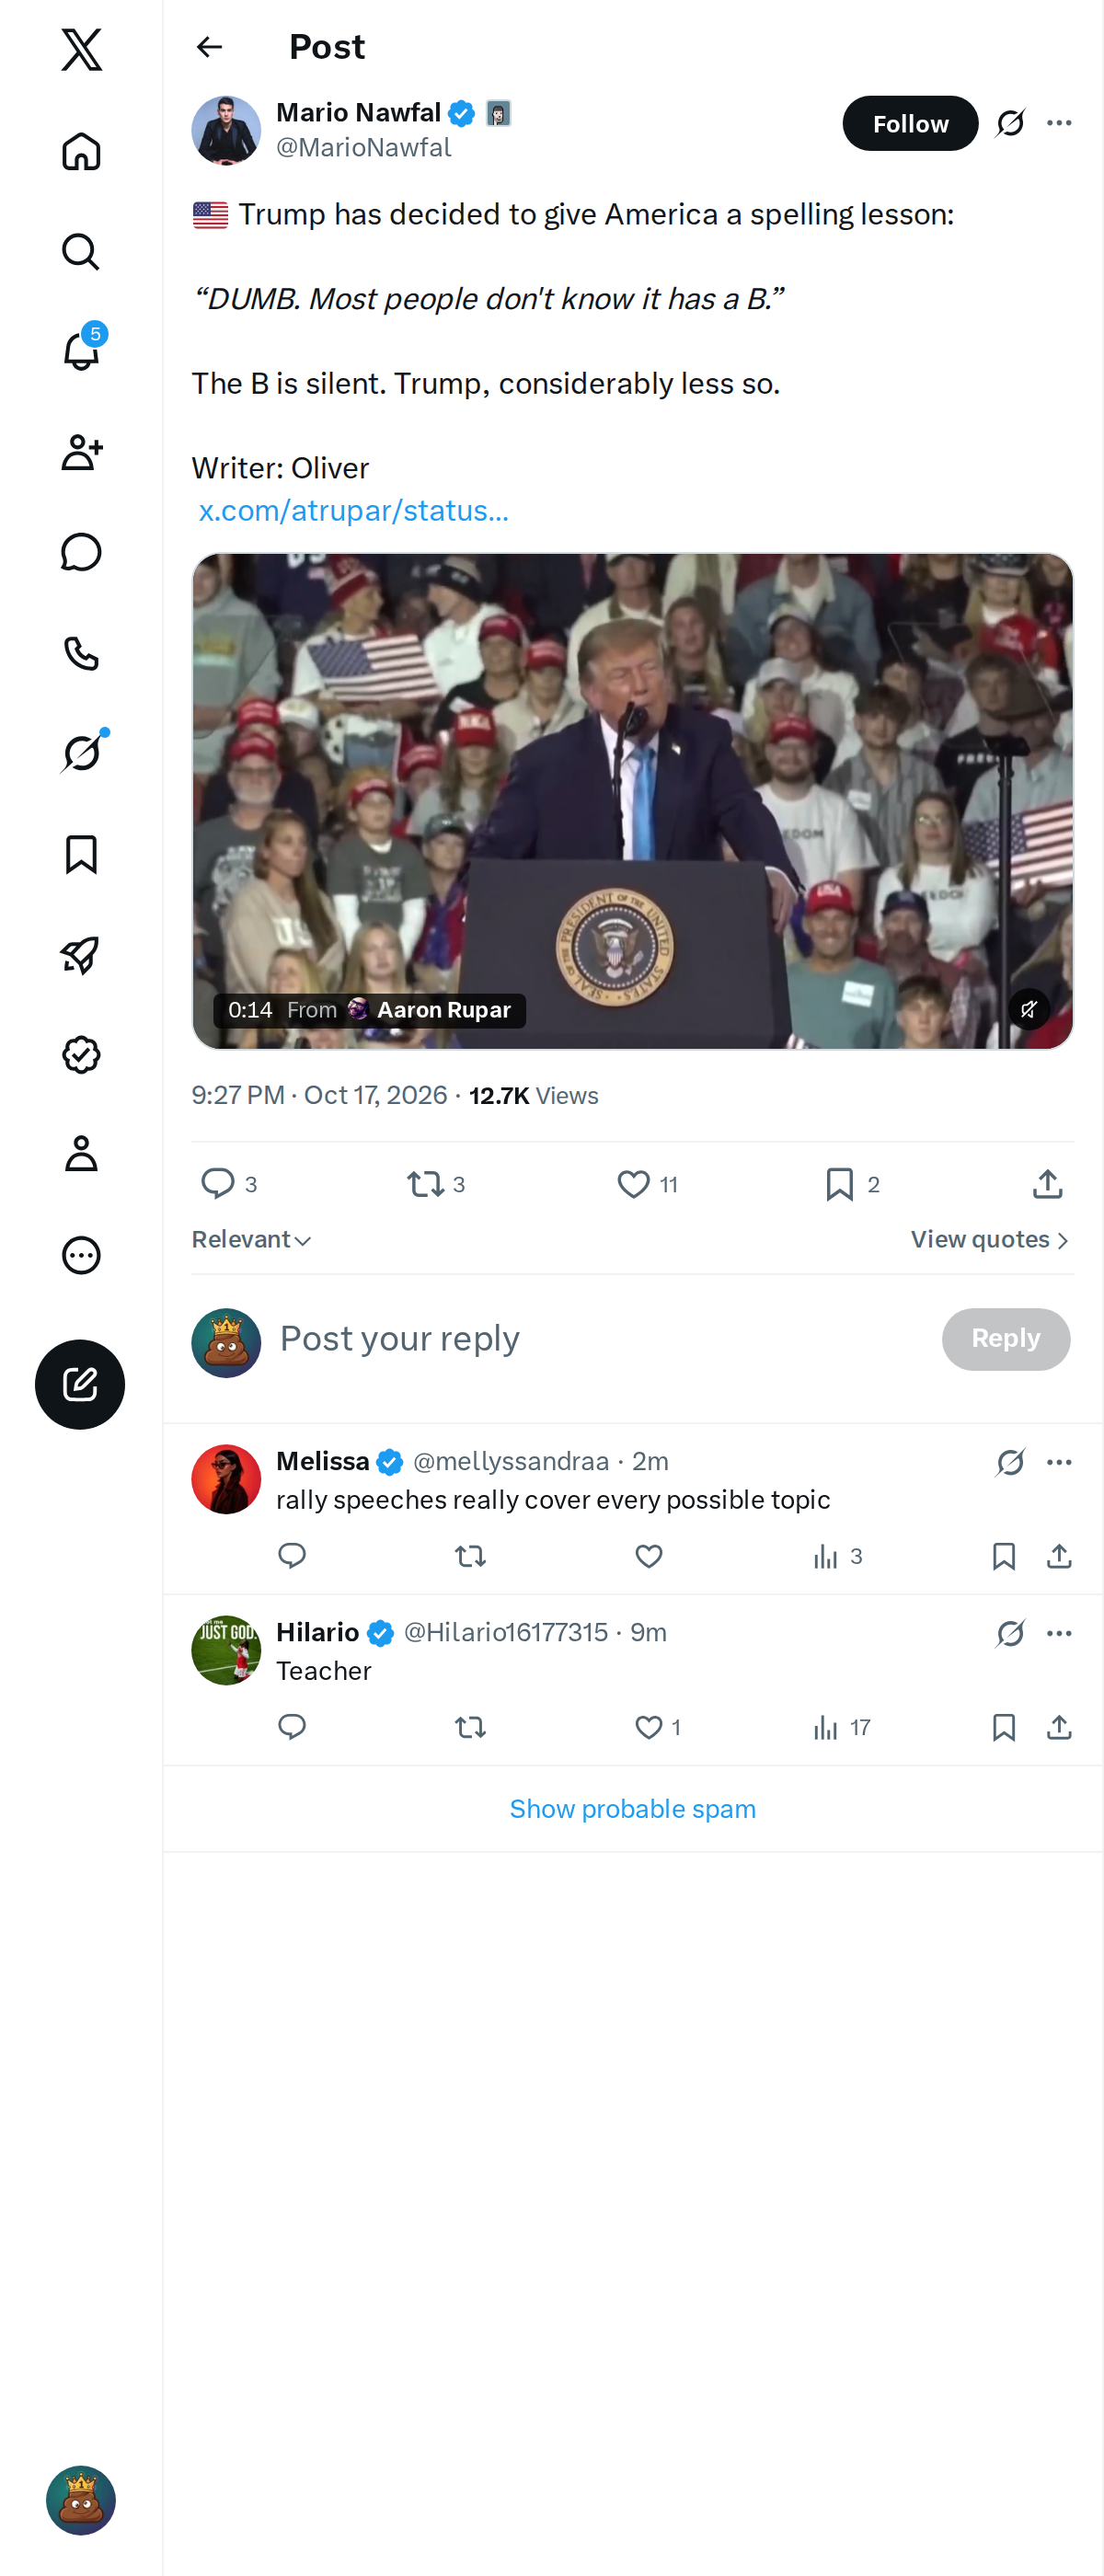Expand the Relevant reply sorting dropdown
Image resolution: width=1104 pixels, height=2576 pixels.
252,1239
